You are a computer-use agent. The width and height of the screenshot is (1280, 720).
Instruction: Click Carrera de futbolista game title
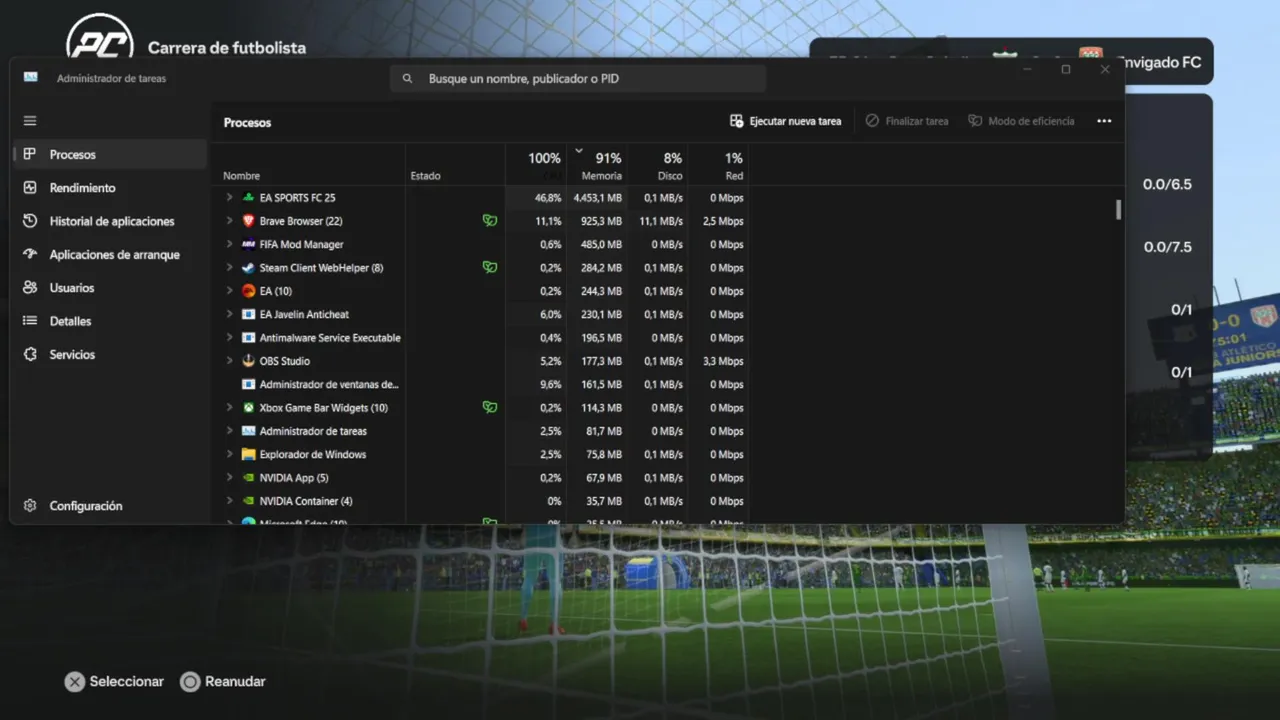click(x=227, y=48)
